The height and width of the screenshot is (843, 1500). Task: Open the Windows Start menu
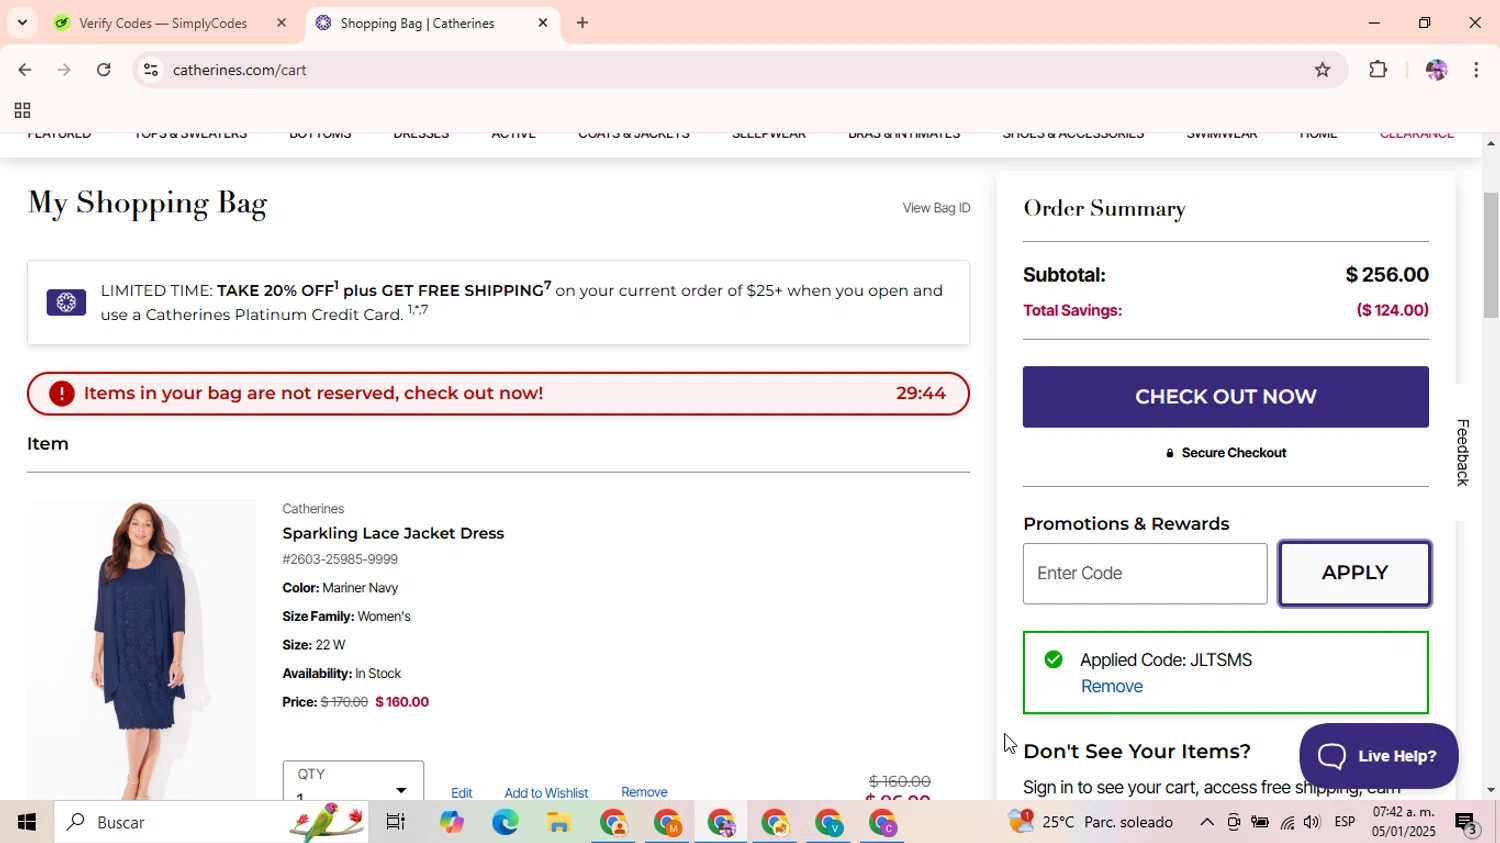(27, 822)
